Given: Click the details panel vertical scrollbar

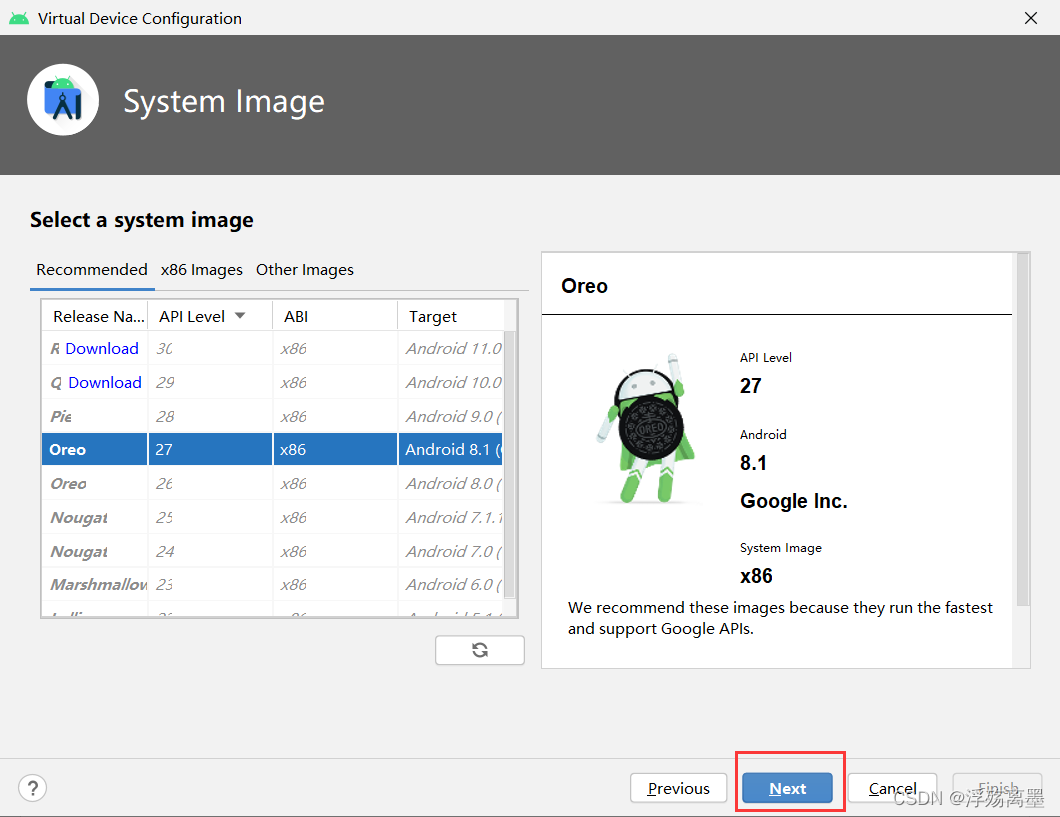Looking at the screenshot, I should [1023, 429].
